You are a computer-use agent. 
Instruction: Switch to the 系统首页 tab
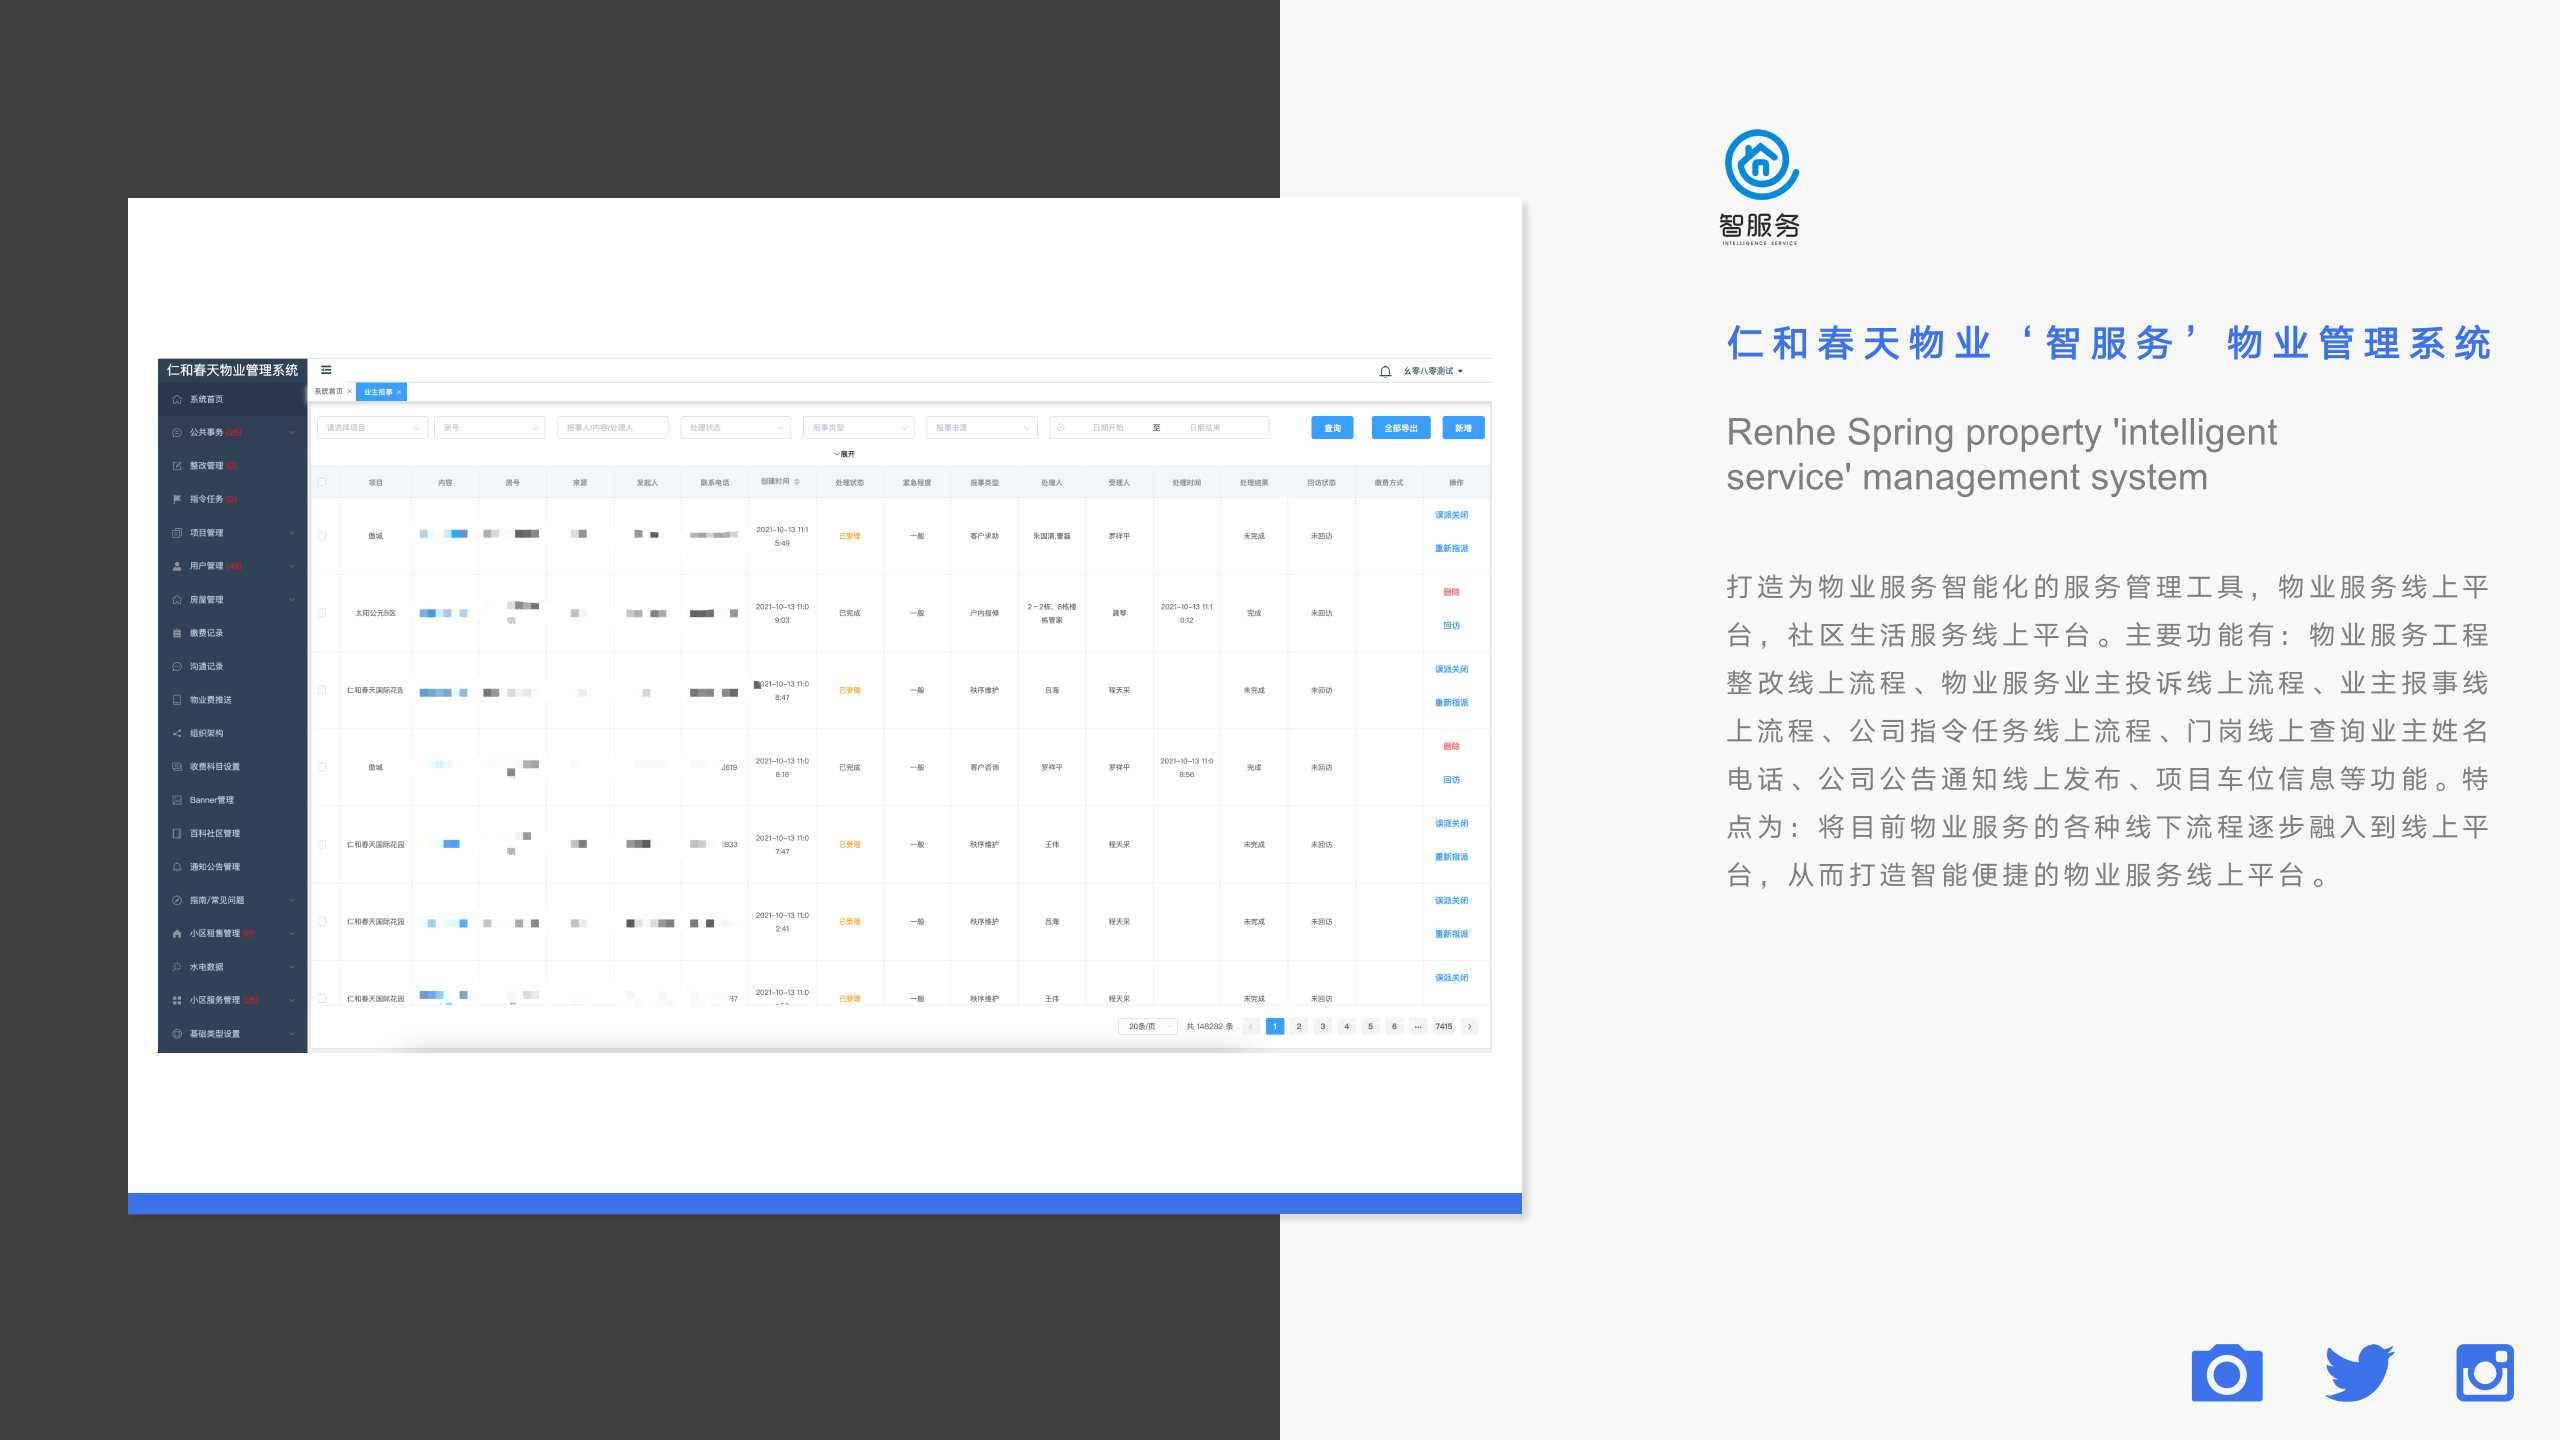(331, 391)
